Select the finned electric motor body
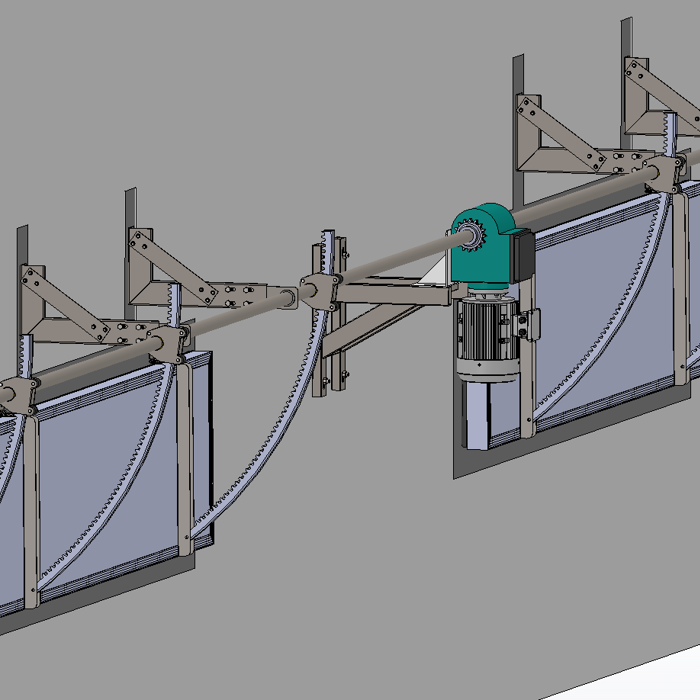Image resolution: width=700 pixels, height=700 pixels. pyautogui.click(x=487, y=330)
